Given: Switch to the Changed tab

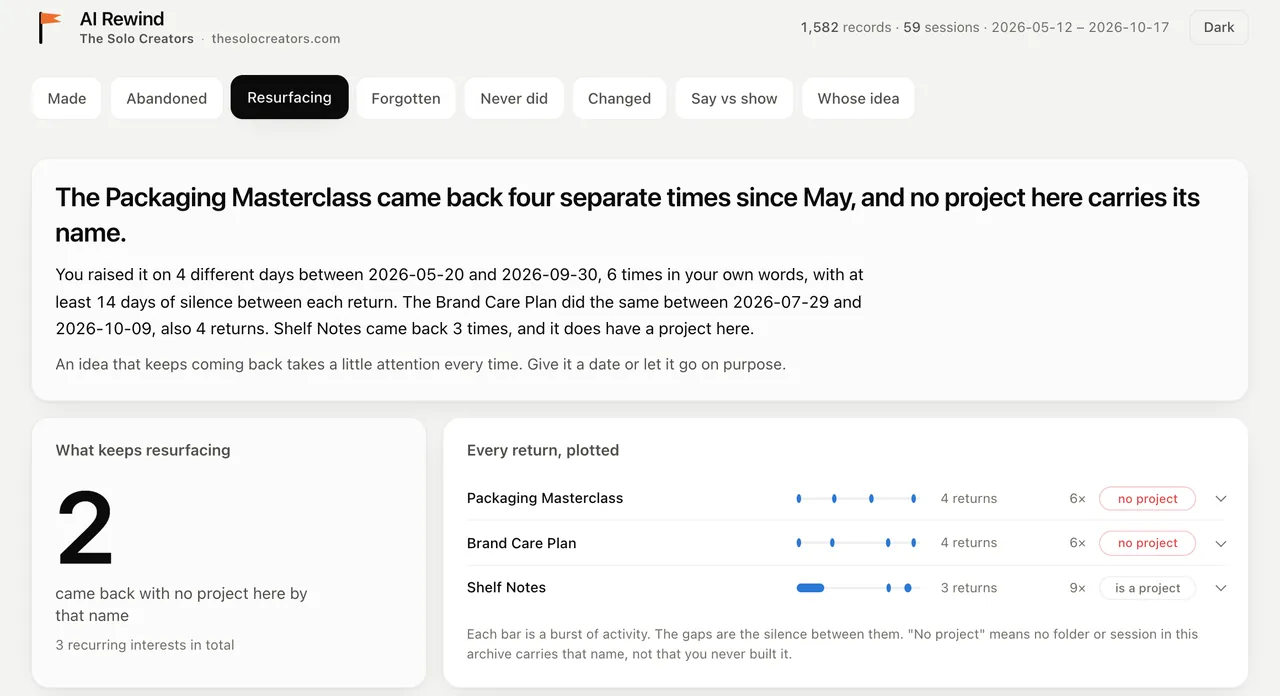Looking at the screenshot, I should [619, 98].
